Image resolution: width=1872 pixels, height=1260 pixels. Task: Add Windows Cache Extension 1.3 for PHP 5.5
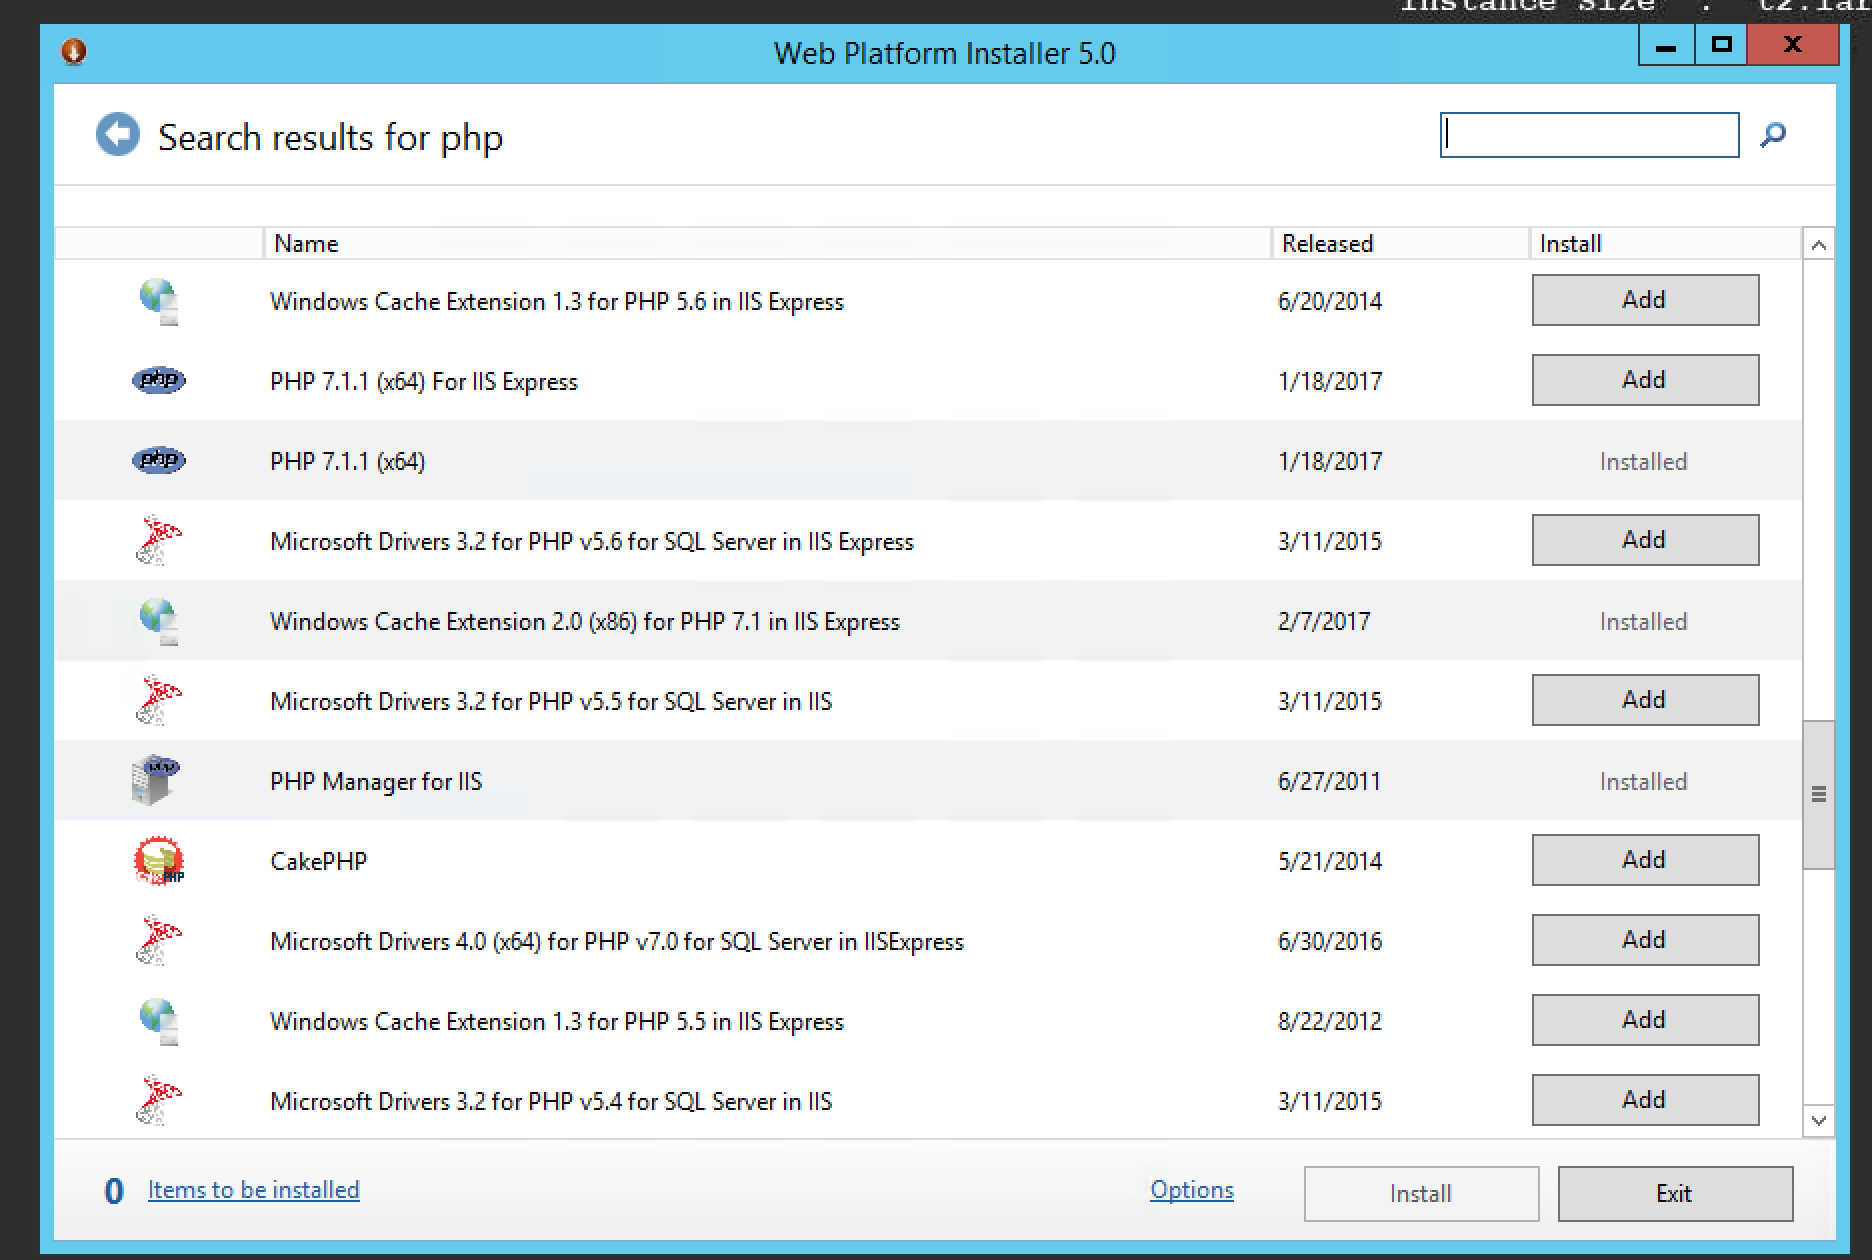(x=1645, y=1020)
